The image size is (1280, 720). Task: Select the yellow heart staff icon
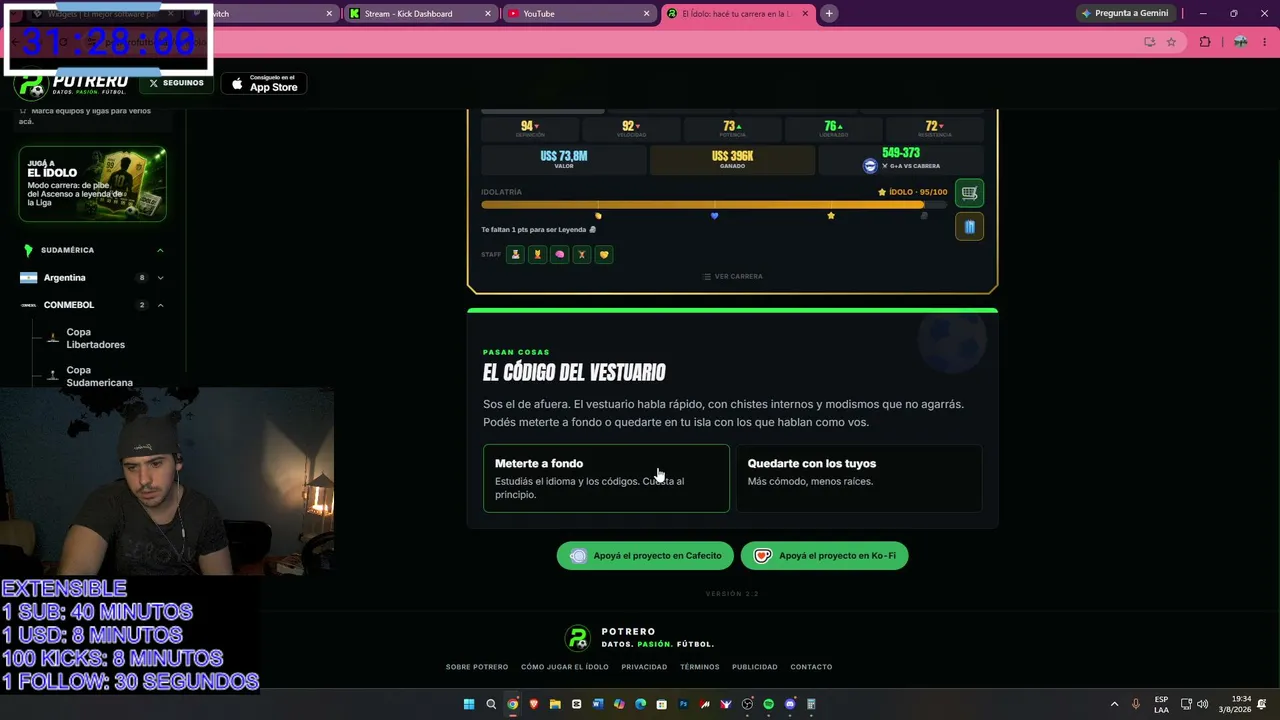point(604,254)
